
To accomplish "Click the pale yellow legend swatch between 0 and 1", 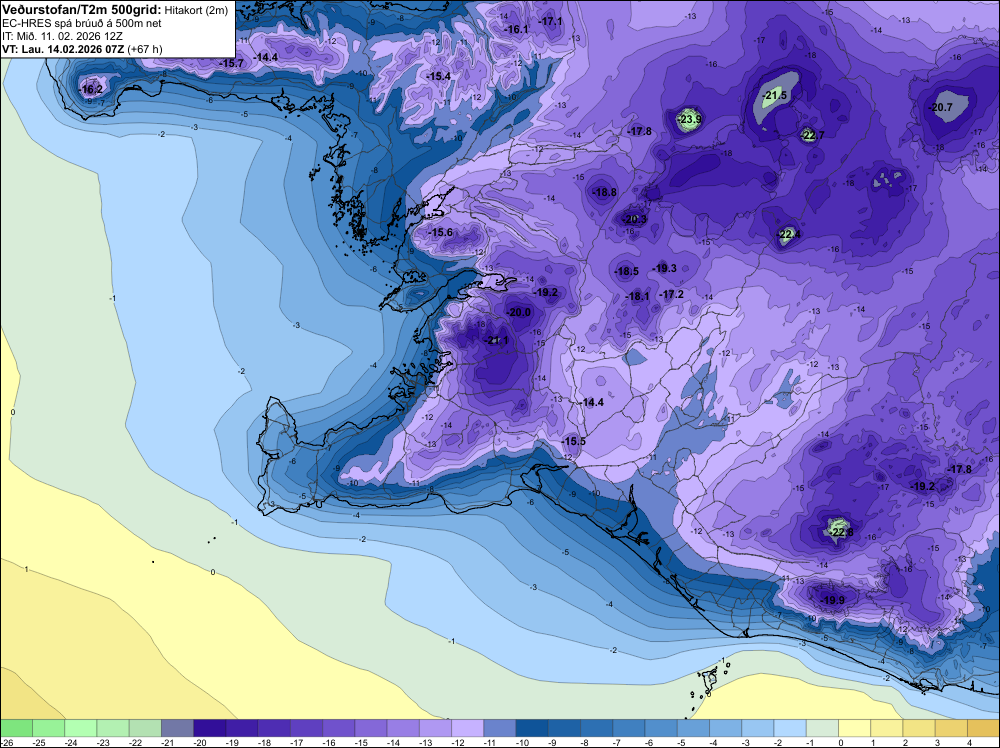I will [x=854, y=728].
